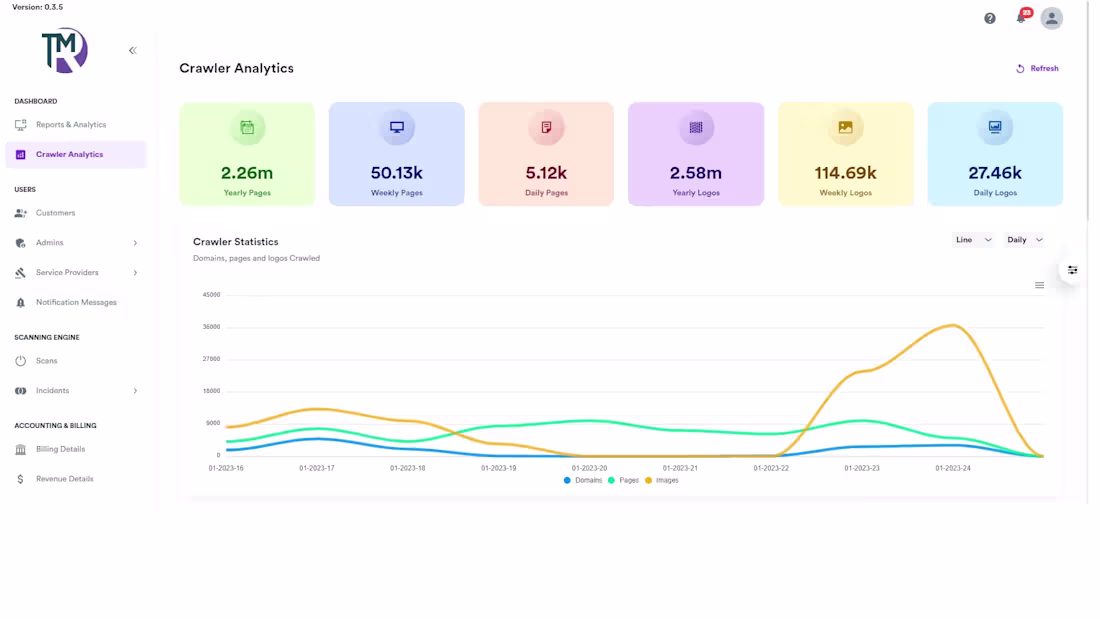Toggle the Domains series in legend
Viewport: 1100px width, 619px height.
582,481
